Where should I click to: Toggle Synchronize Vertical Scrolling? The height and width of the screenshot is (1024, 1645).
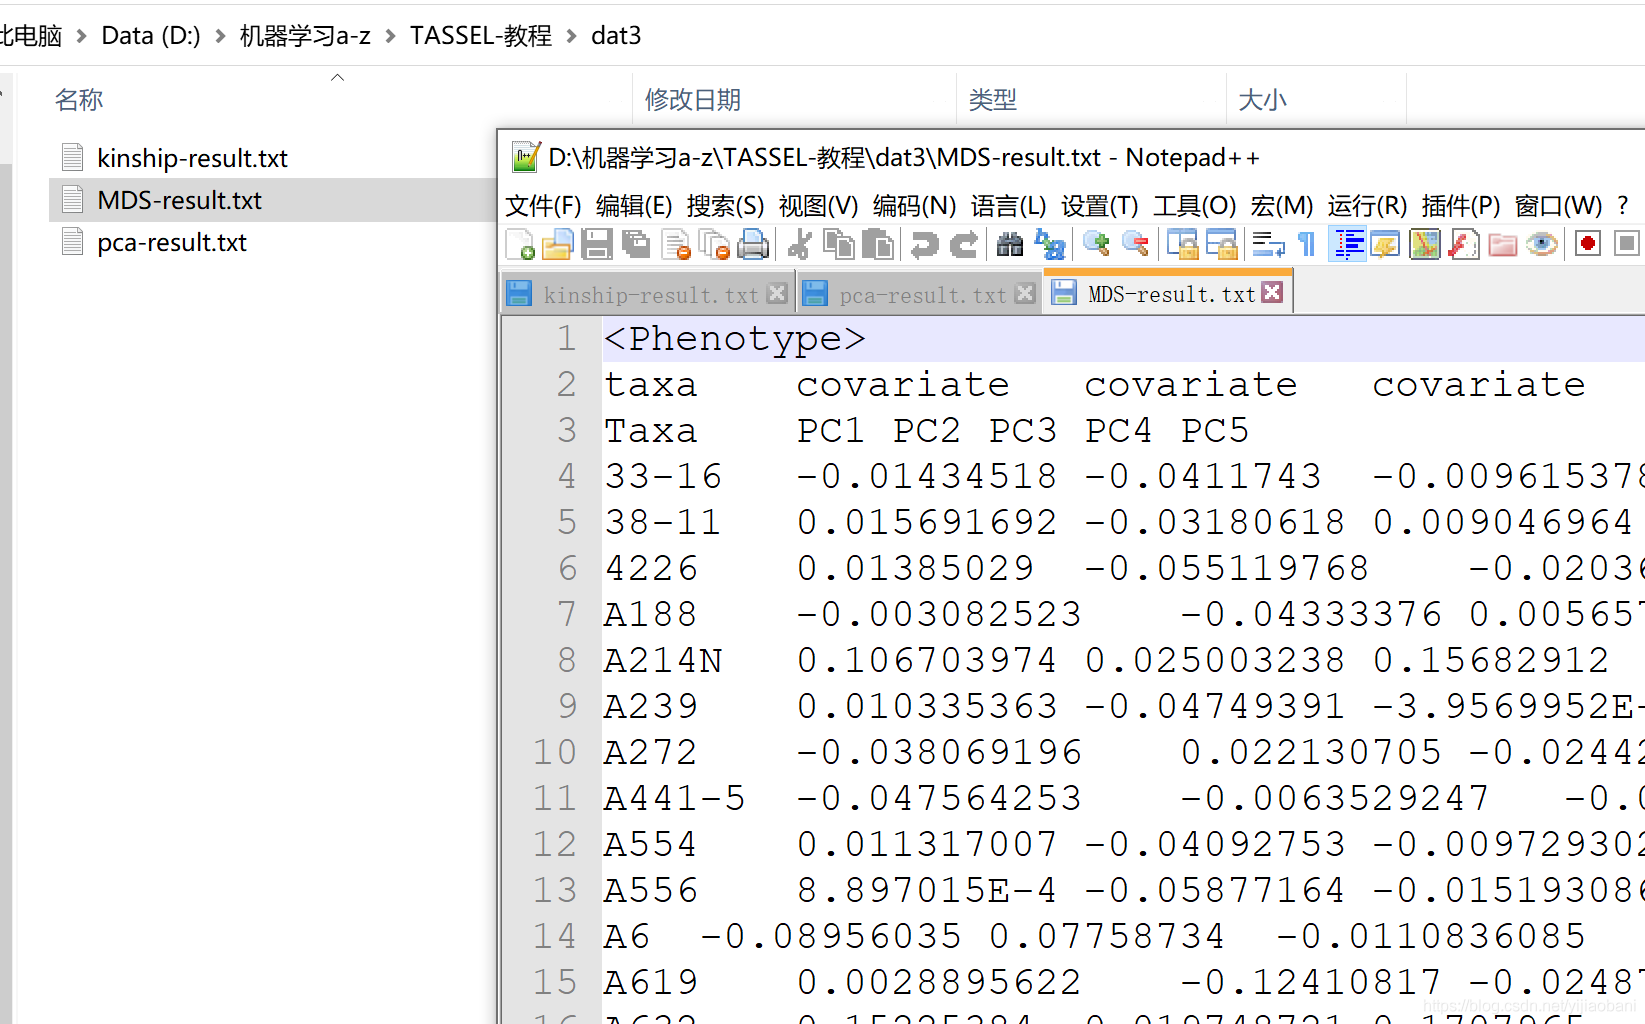pos(1184,243)
